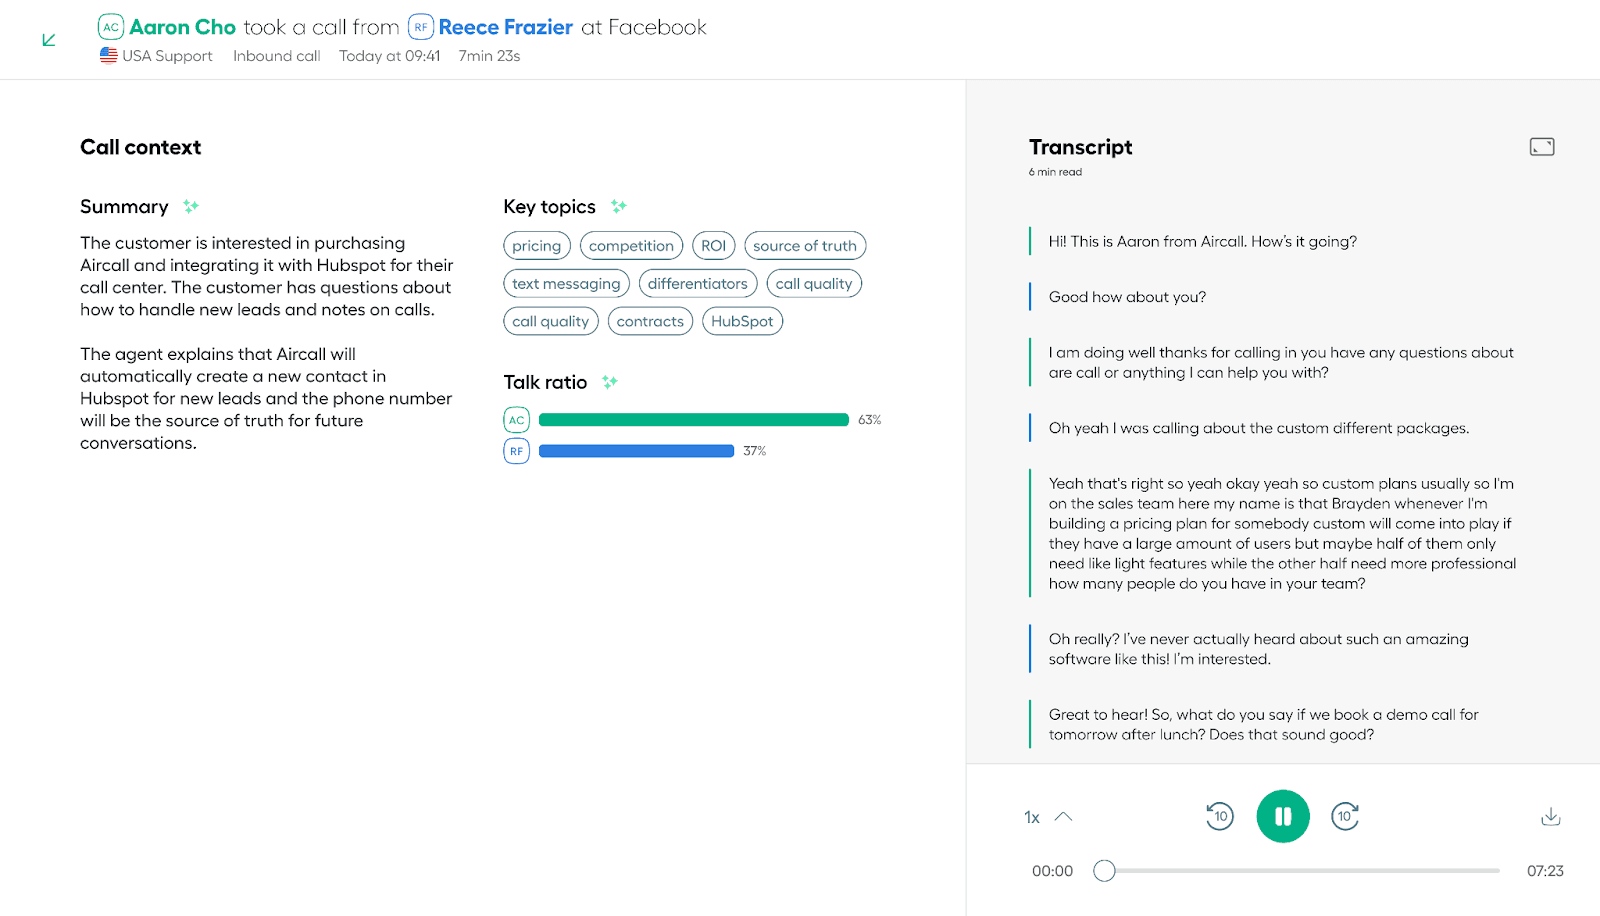Click the AC avatar in Talk ratio
The height and width of the screenshot is (916, 1600).
click(x=516, y=420)
